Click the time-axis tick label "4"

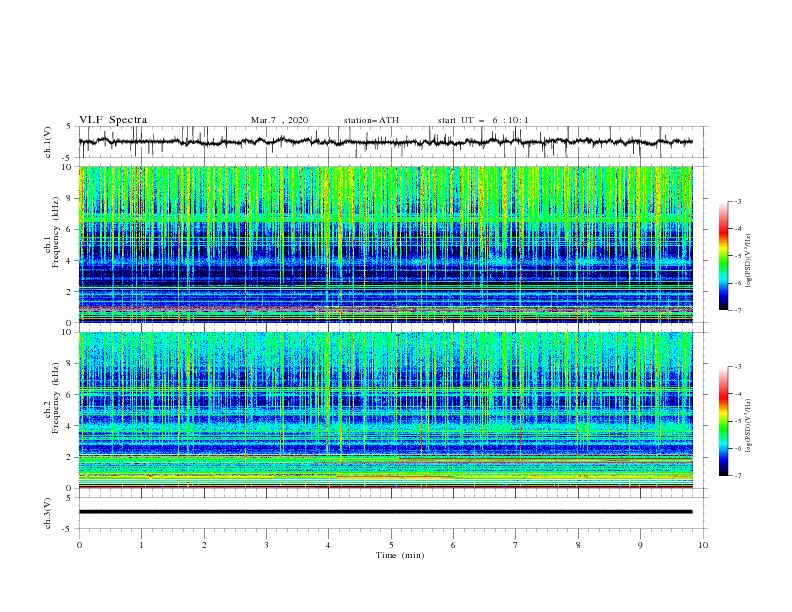[x=329, y=545]
